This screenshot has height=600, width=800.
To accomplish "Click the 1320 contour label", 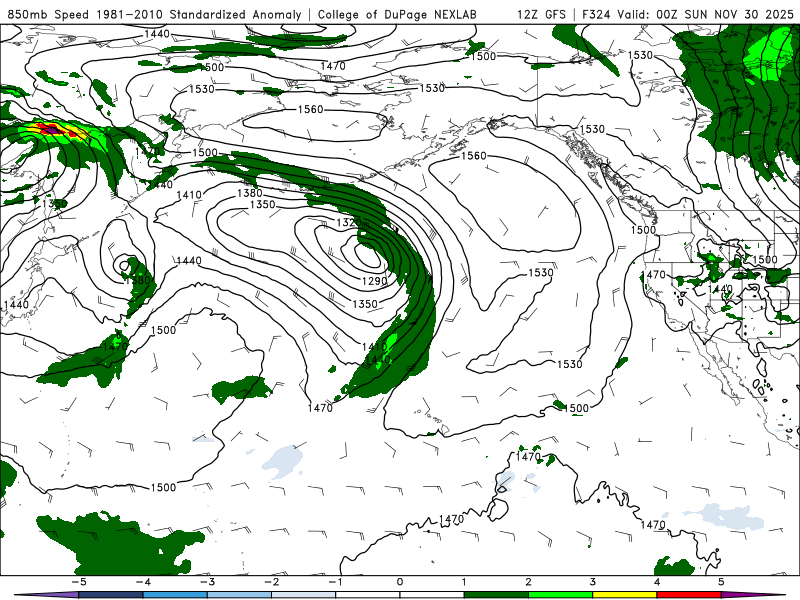I will click(x=348, y=222).
